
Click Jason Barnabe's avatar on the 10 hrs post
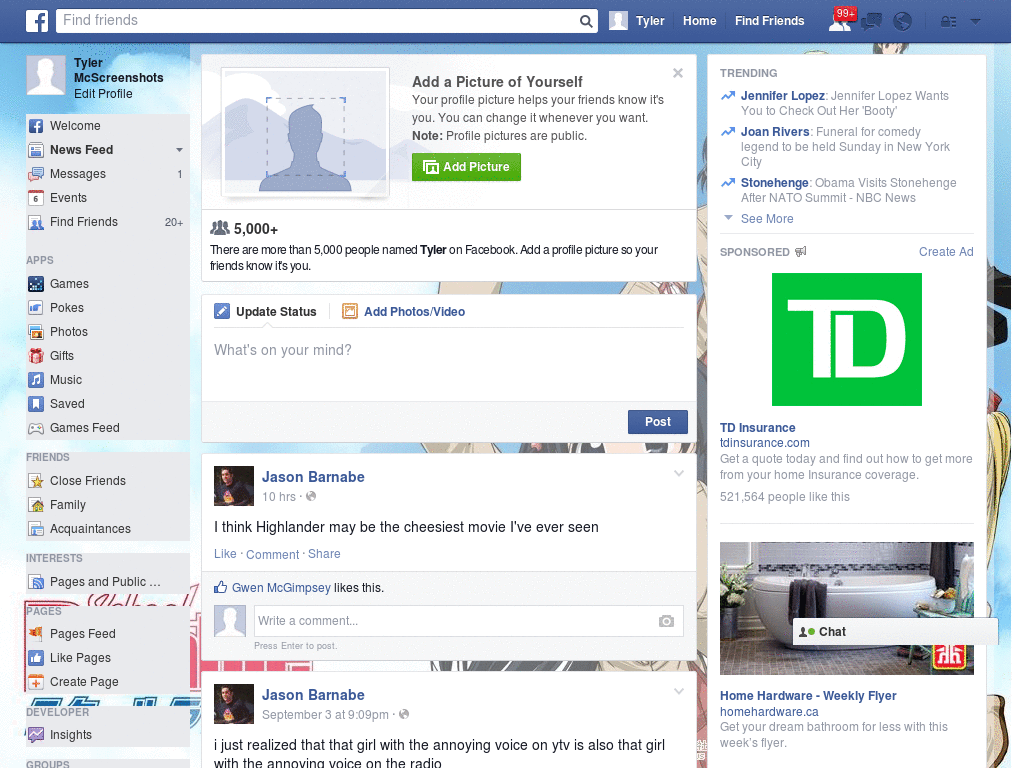[234, 486]
